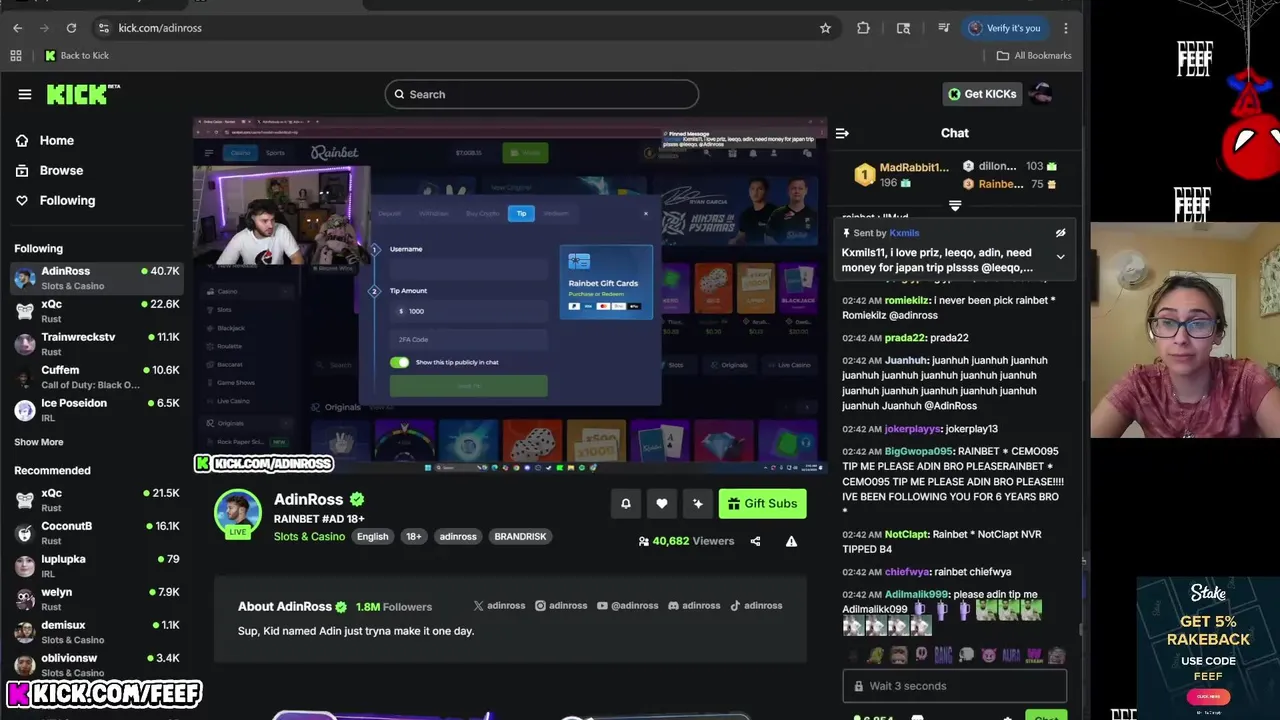Open CoconutB recommended channel
The width and height of the screenshot is (1280, 720).
click(97, 533)
